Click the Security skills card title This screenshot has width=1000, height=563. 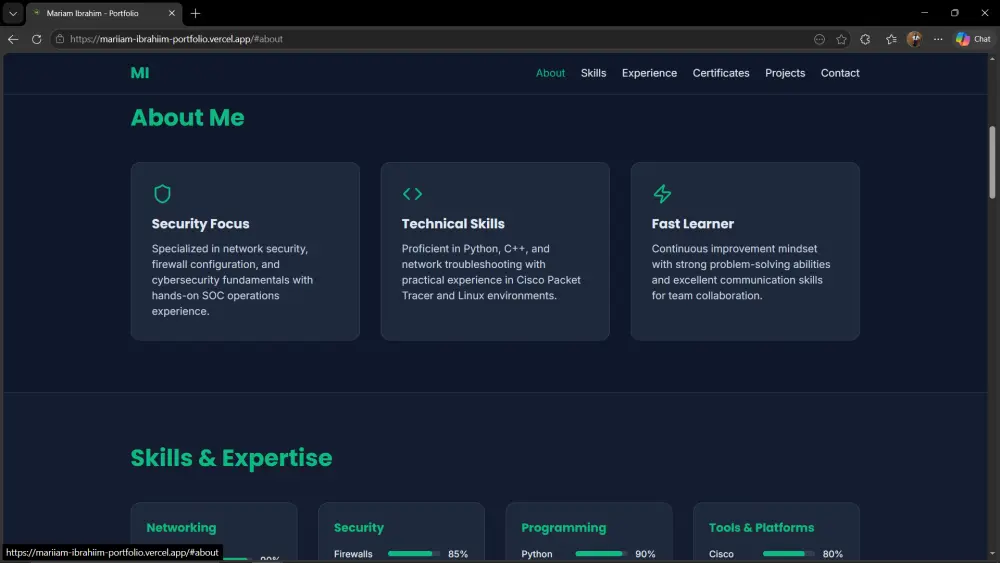click(358, 527)
